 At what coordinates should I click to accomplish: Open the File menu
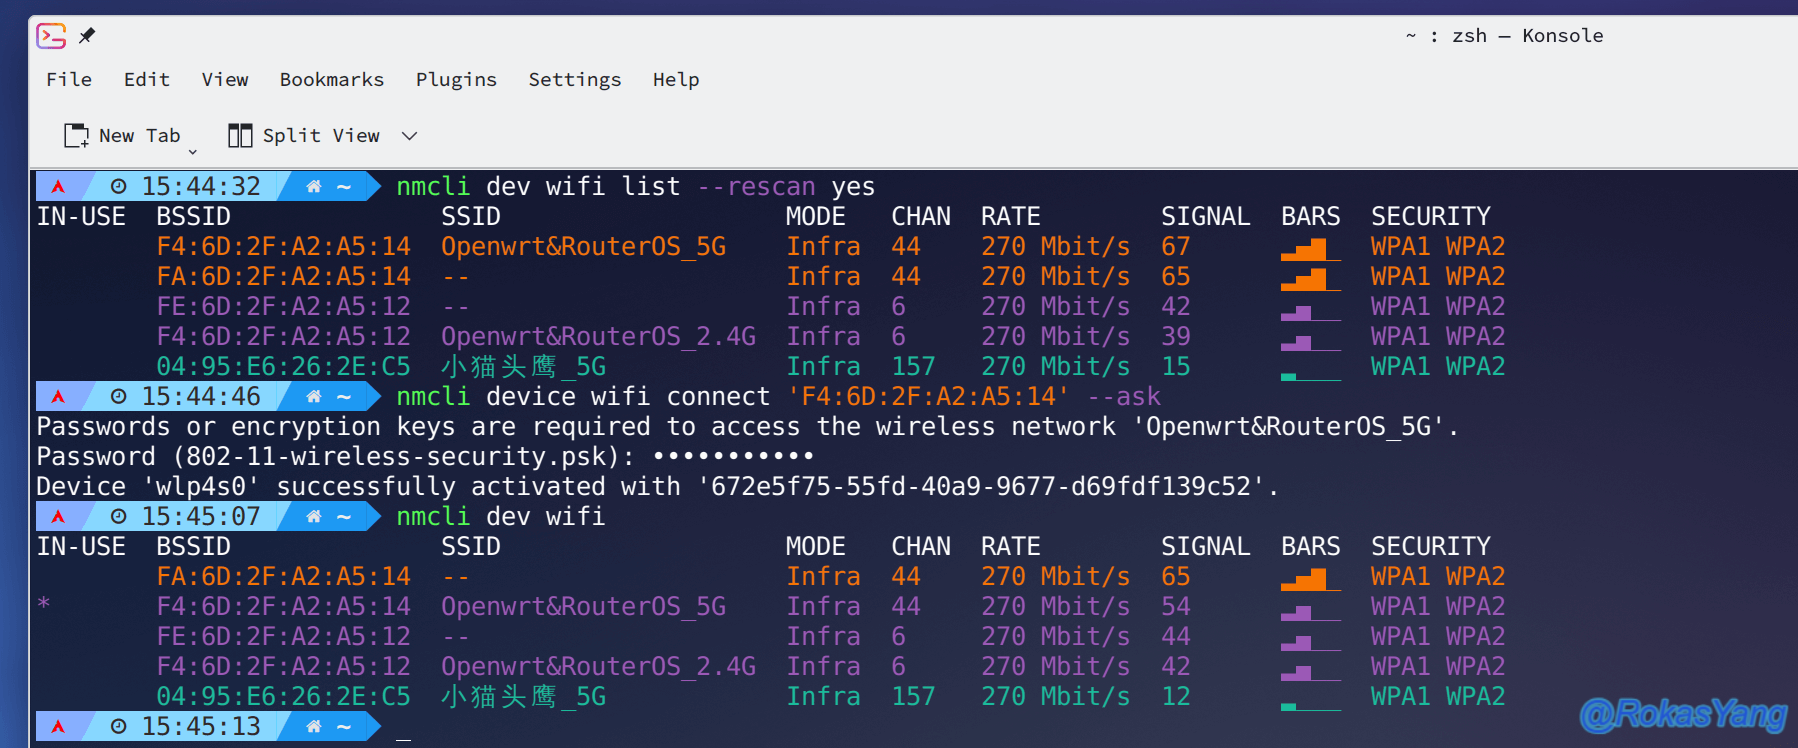69,79
